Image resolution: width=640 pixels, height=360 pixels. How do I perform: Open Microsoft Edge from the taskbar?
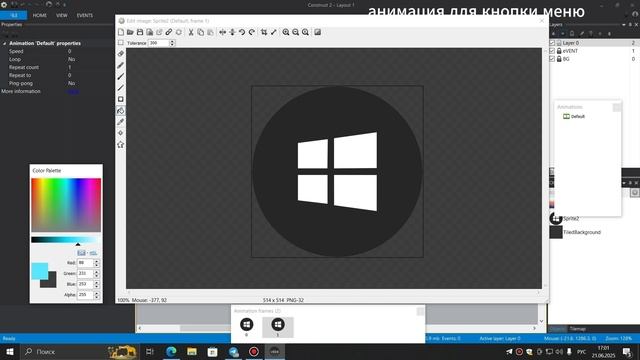tap(171, 351)
